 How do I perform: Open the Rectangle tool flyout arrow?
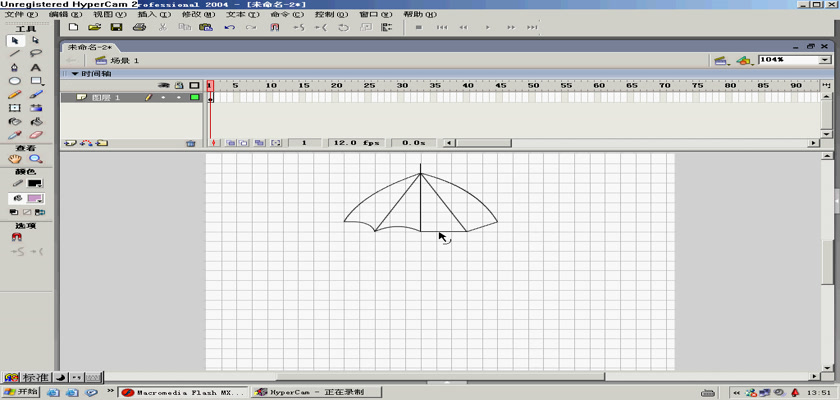point(42,85)
